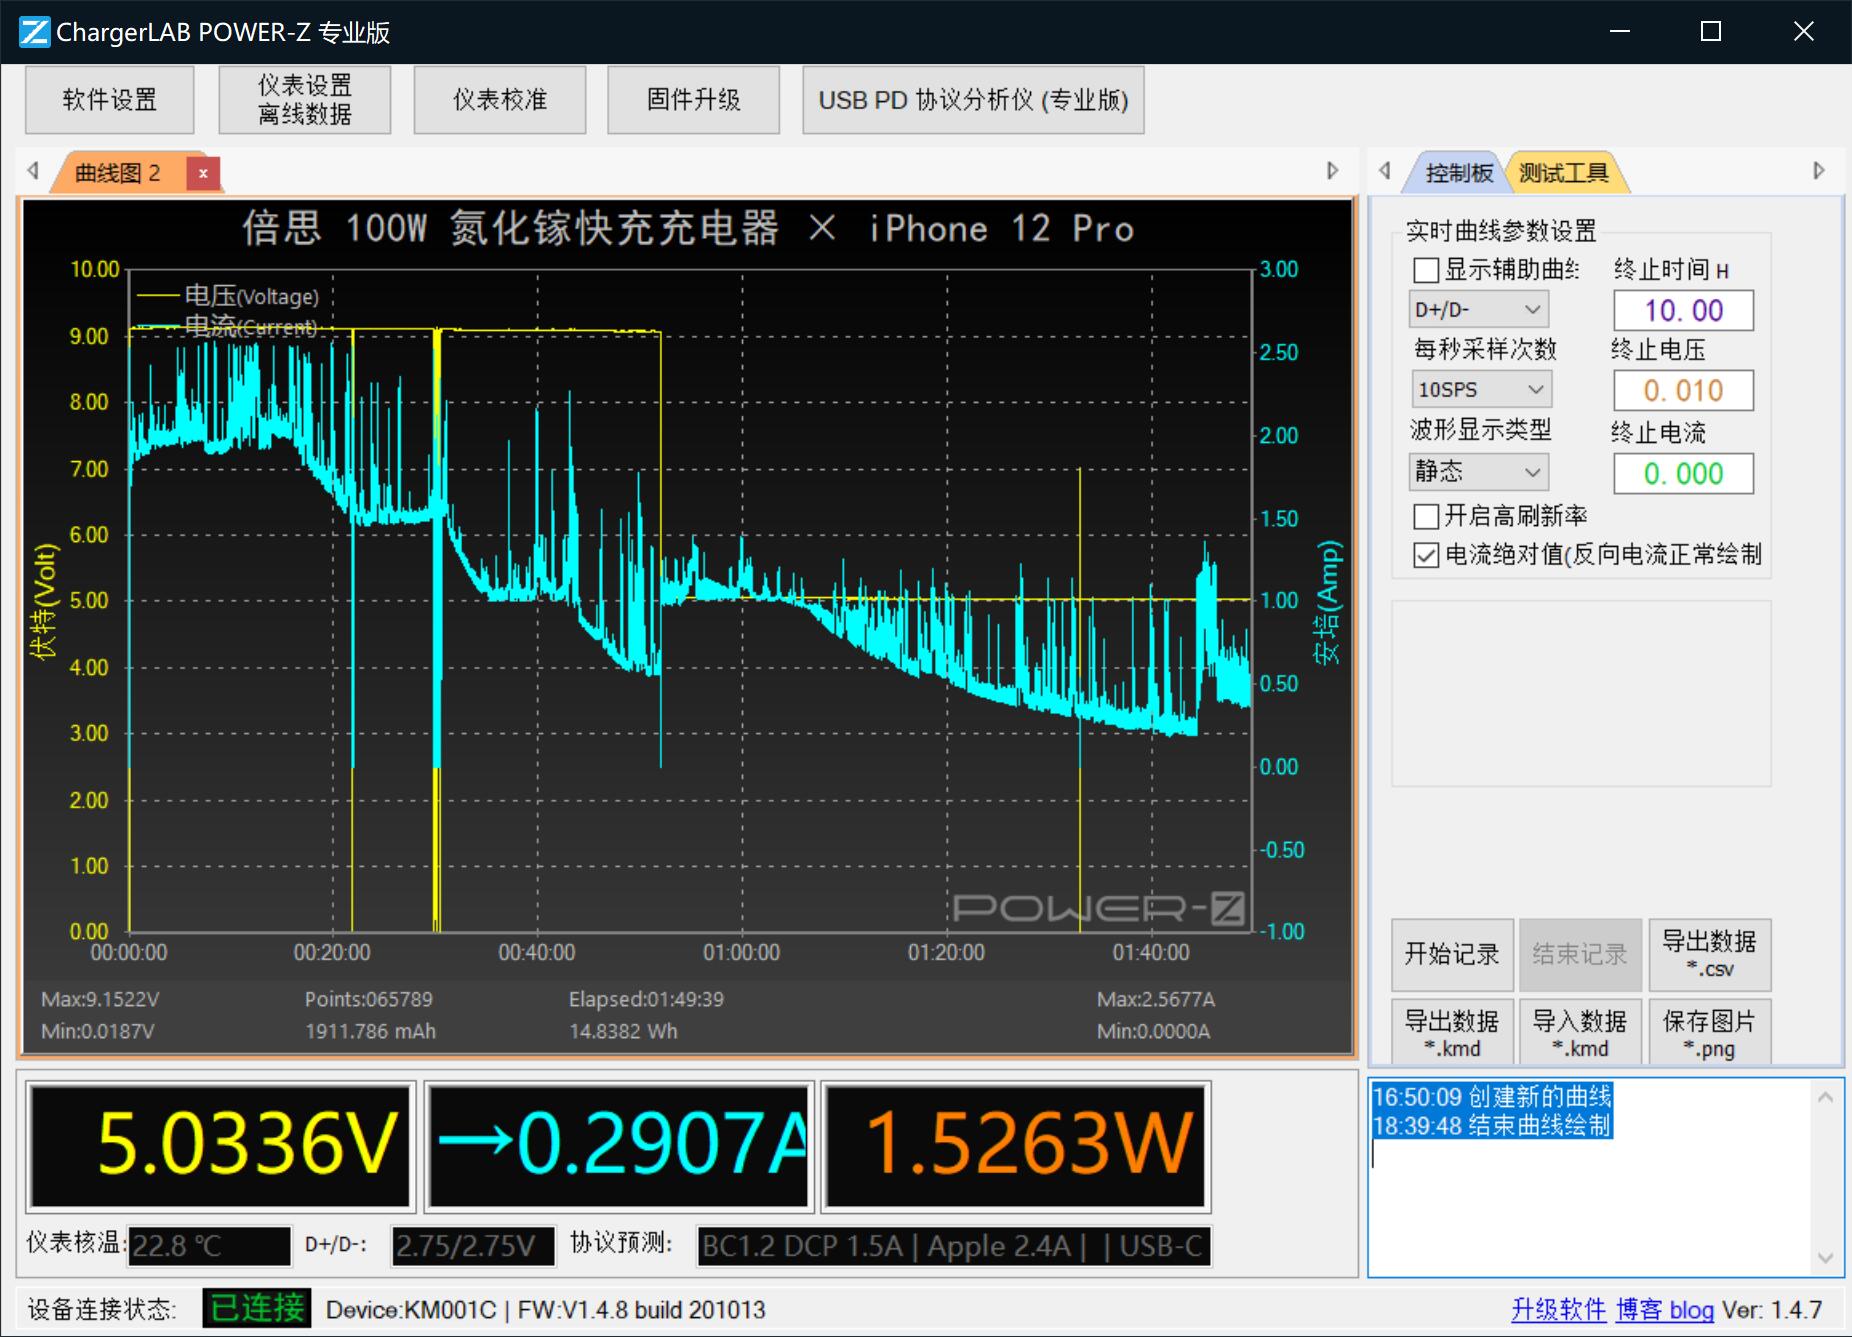The image size is (1852, 1337).
Task: Open the USB PD 协议分析仪 analyzer
Action: tap(972, 99)
